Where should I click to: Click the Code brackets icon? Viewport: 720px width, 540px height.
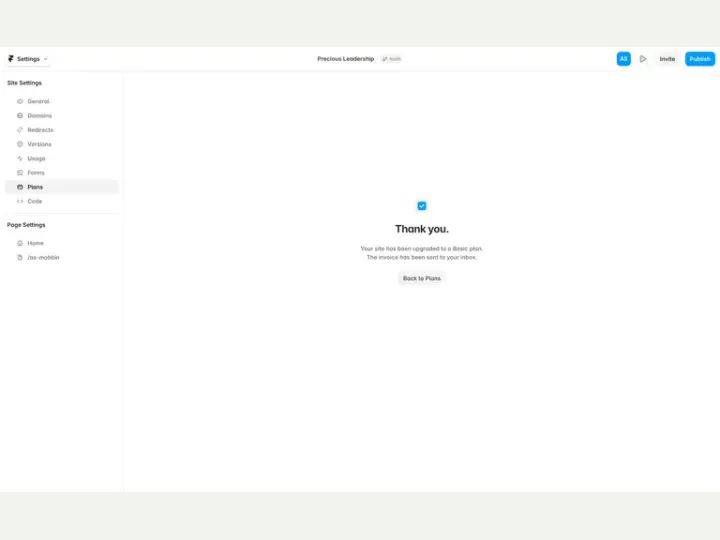pos(20,201)
